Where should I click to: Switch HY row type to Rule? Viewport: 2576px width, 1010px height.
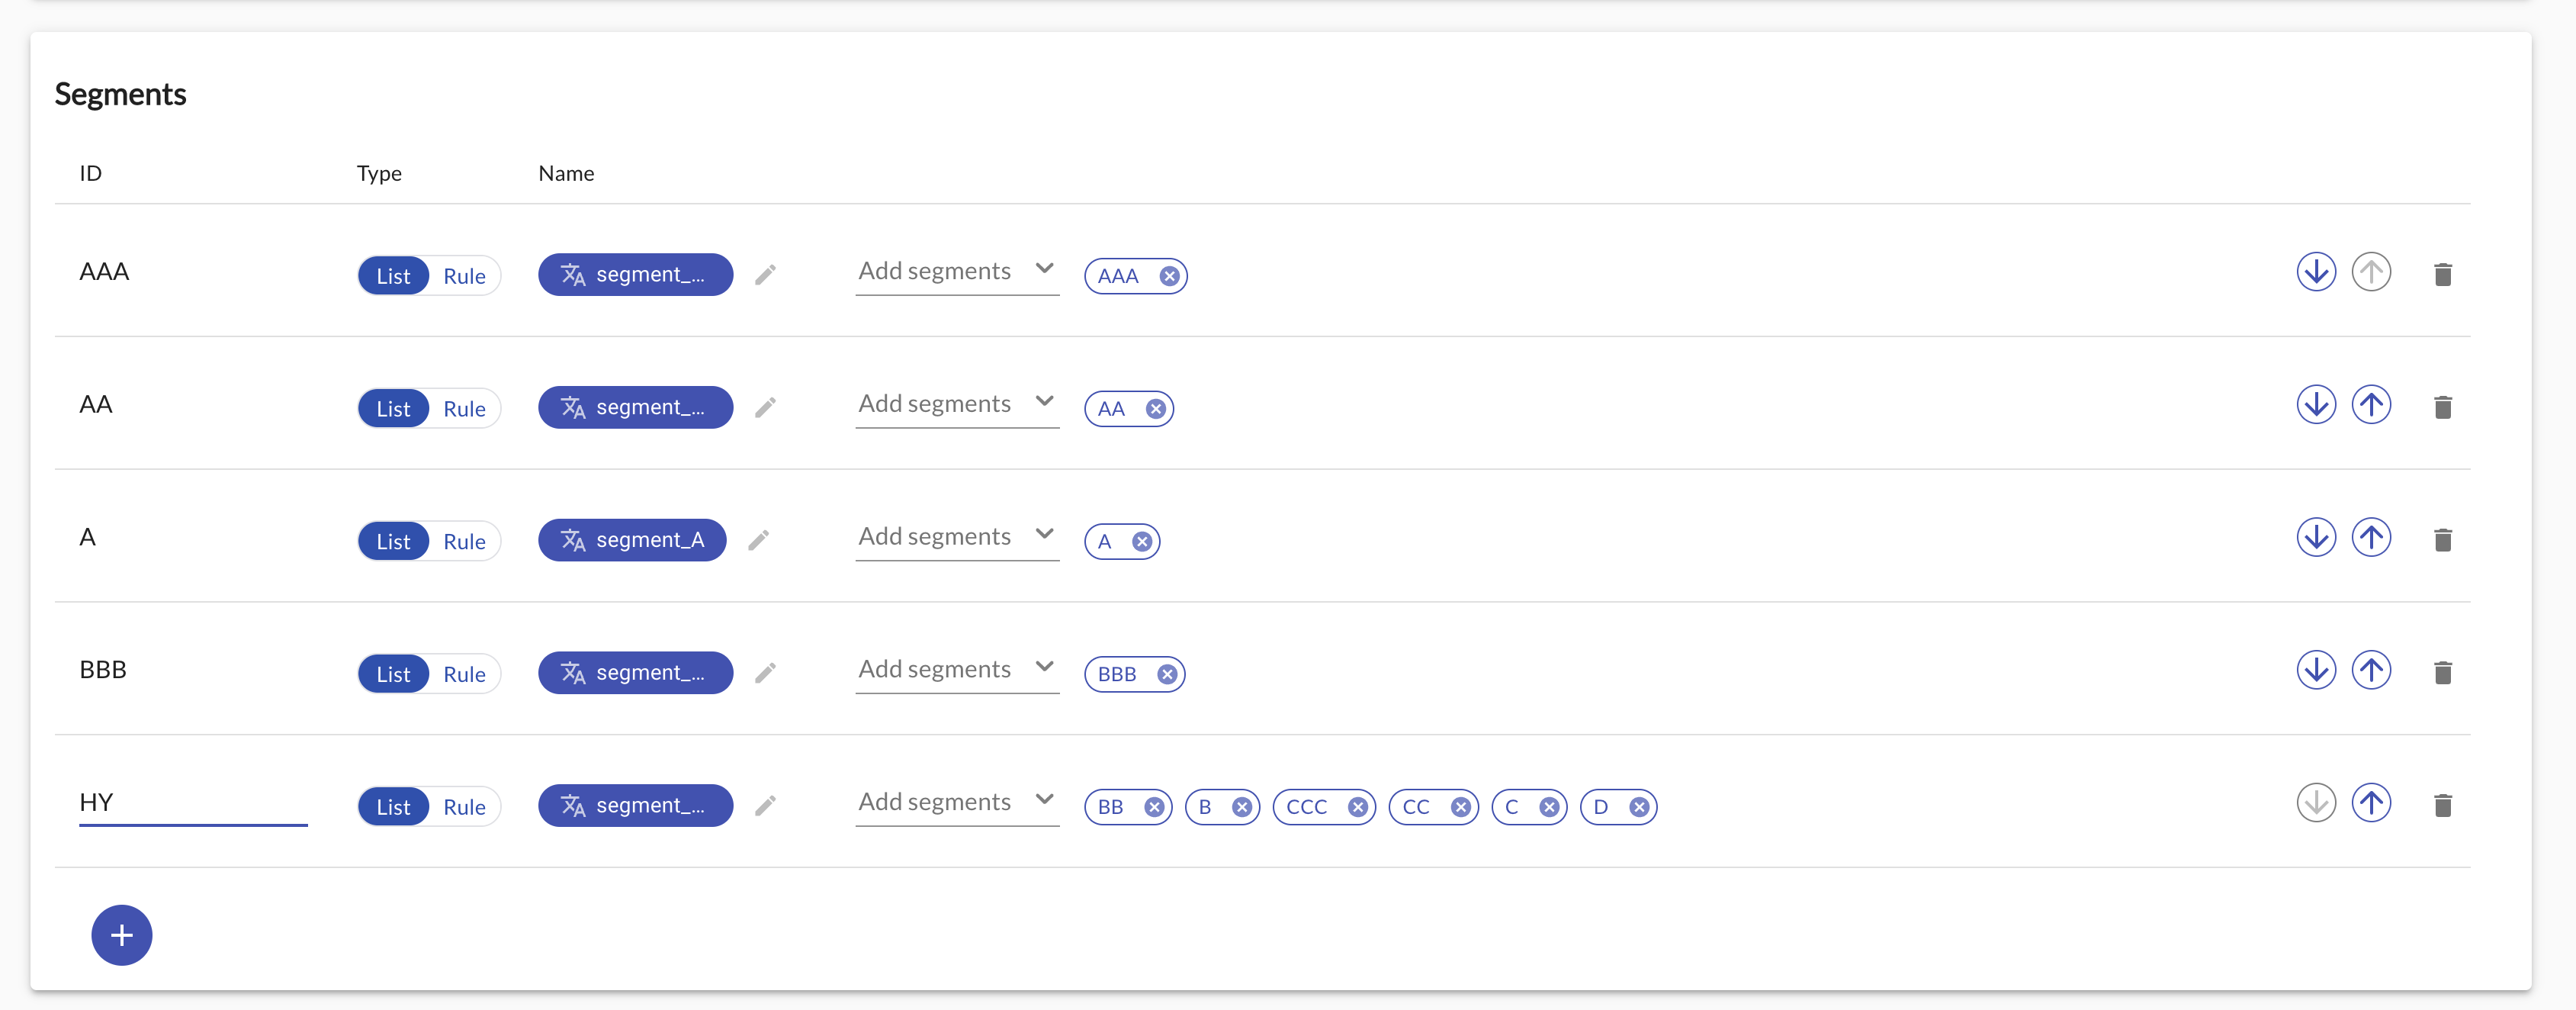click(x=464, y=807)
